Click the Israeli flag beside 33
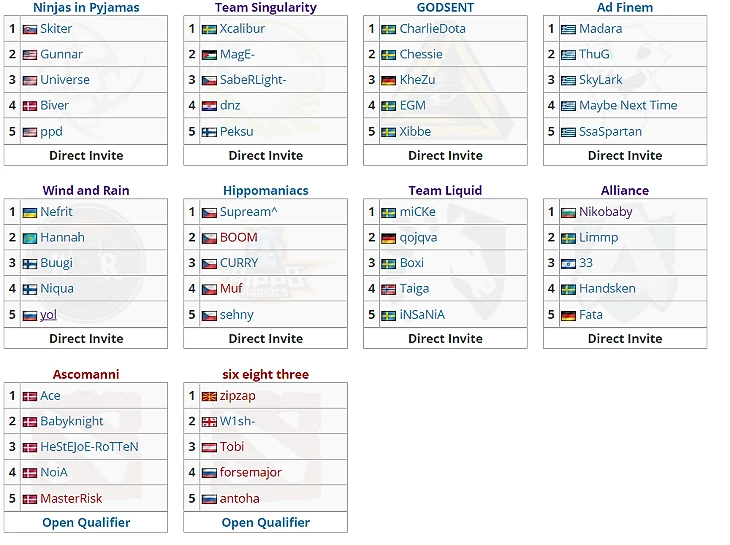This screenshot has width=730, height=545. pyautogui.click(x=568, y=264)
